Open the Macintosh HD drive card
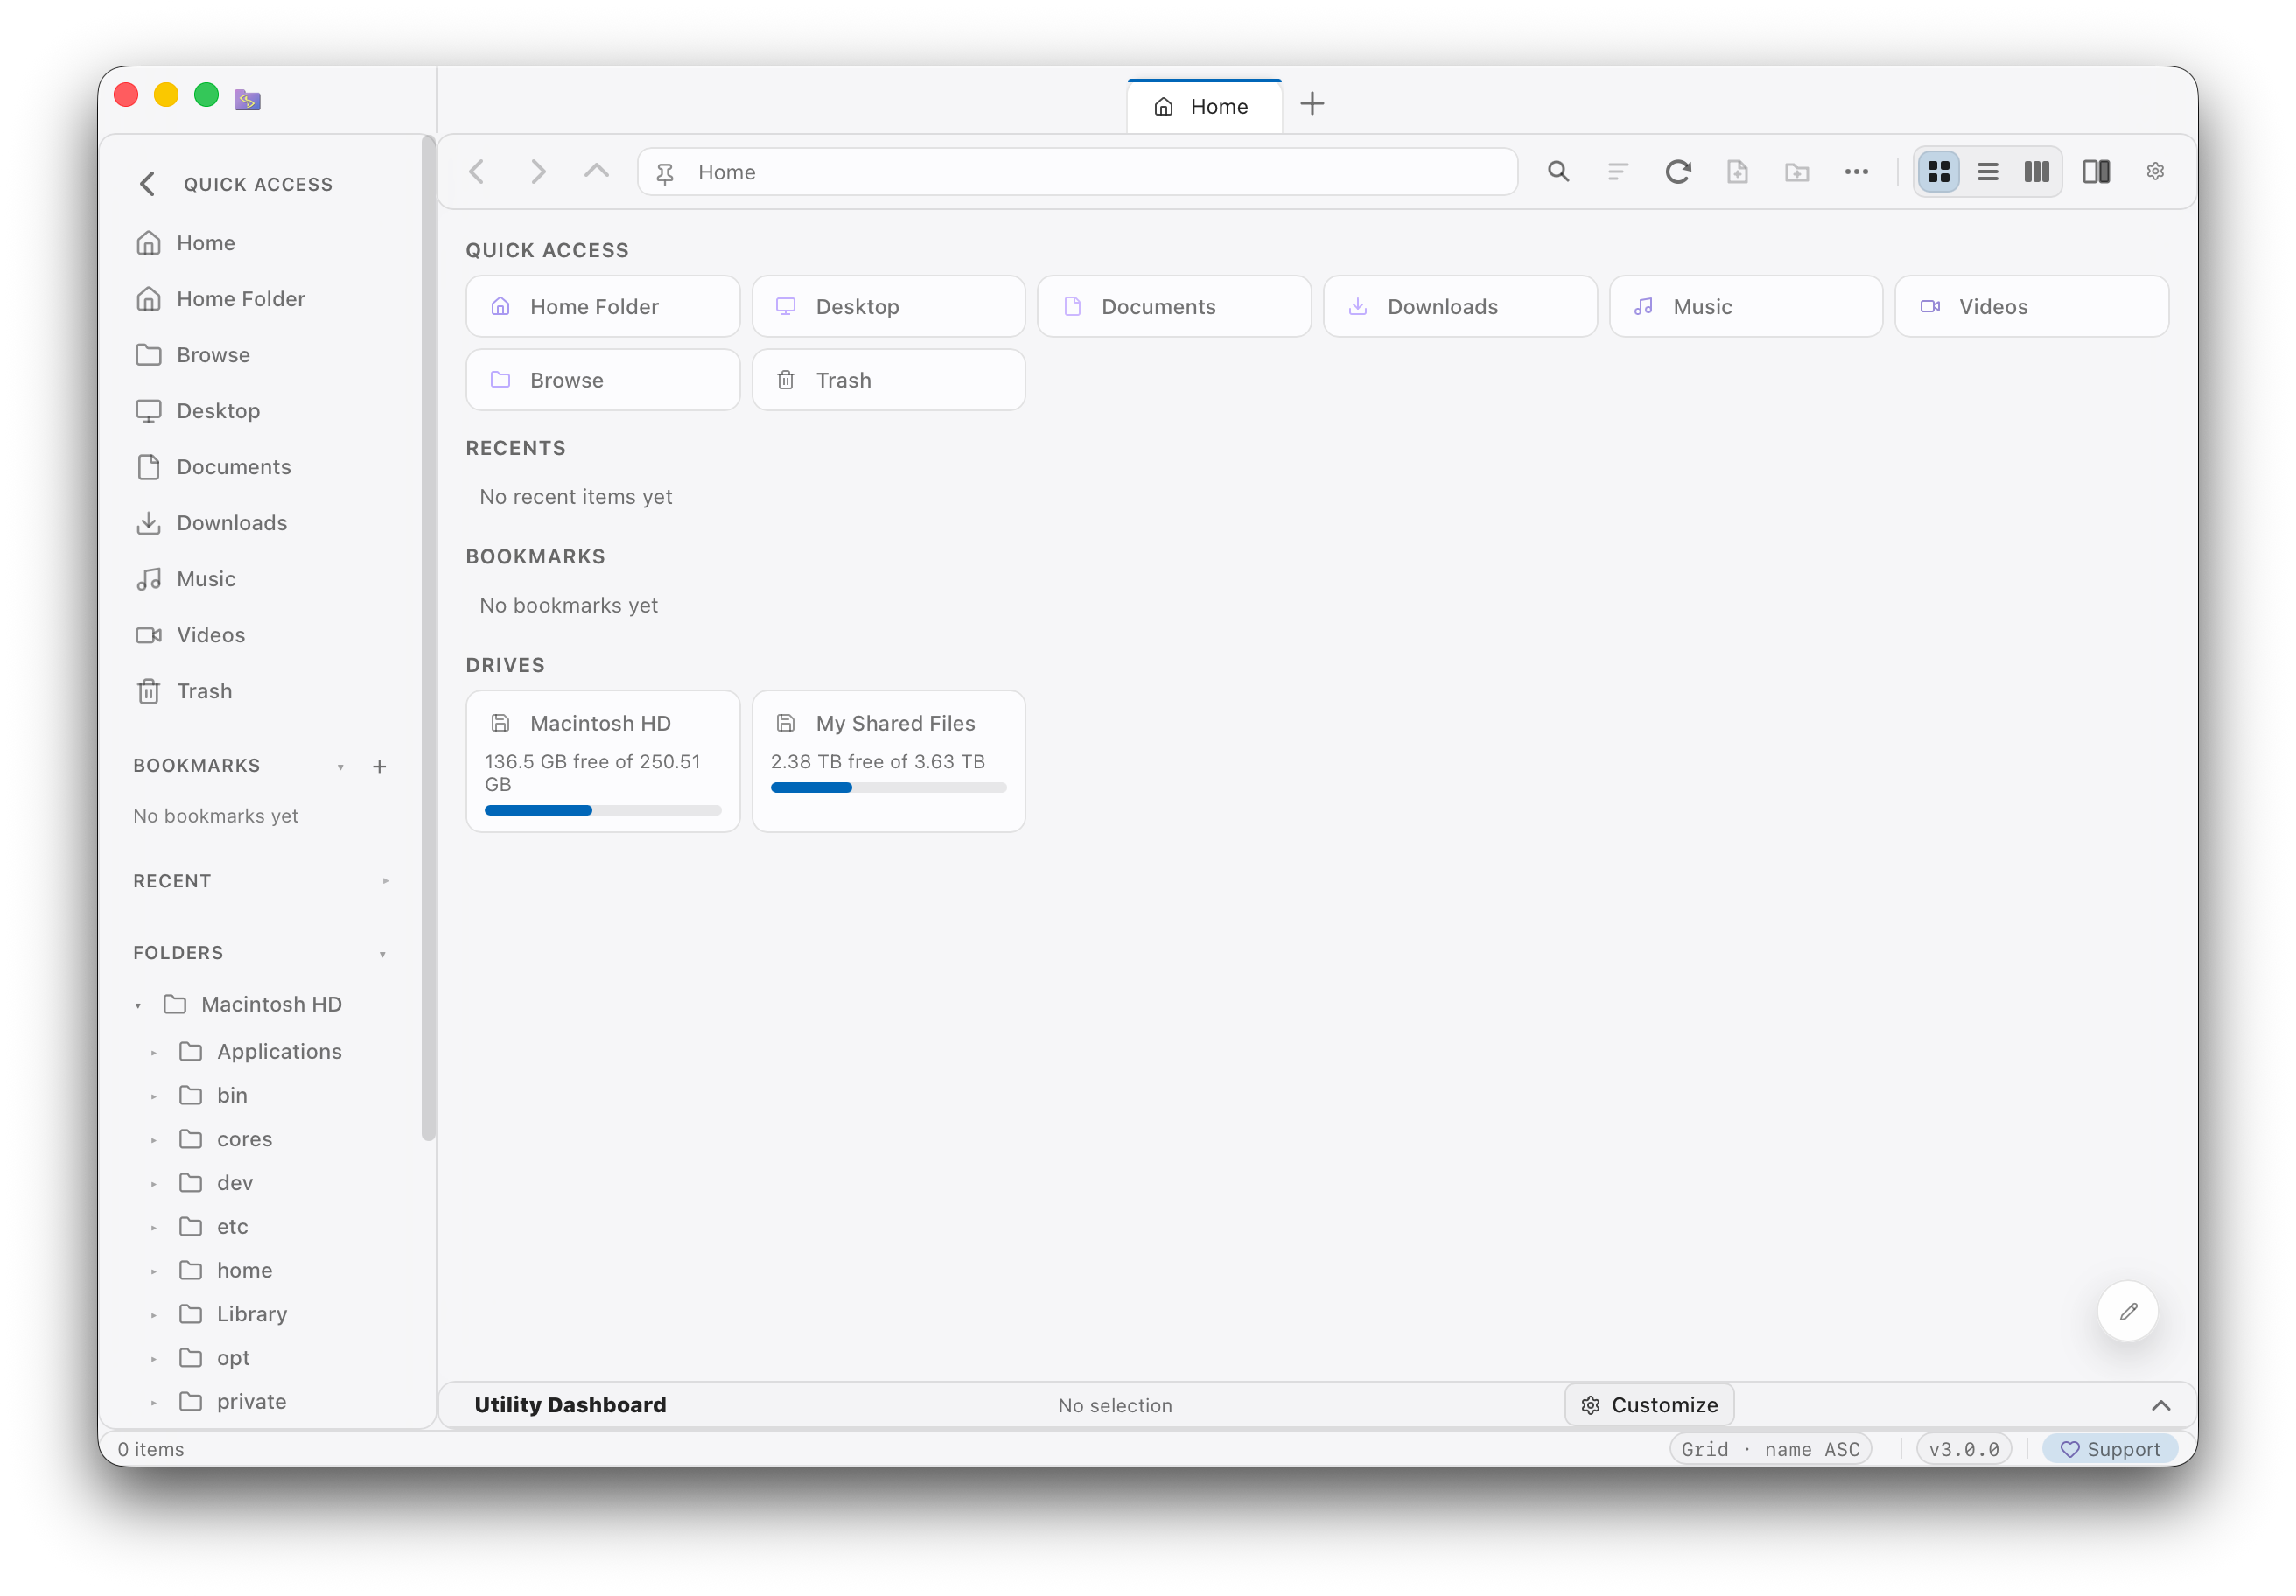 click(x=603, y=761)
